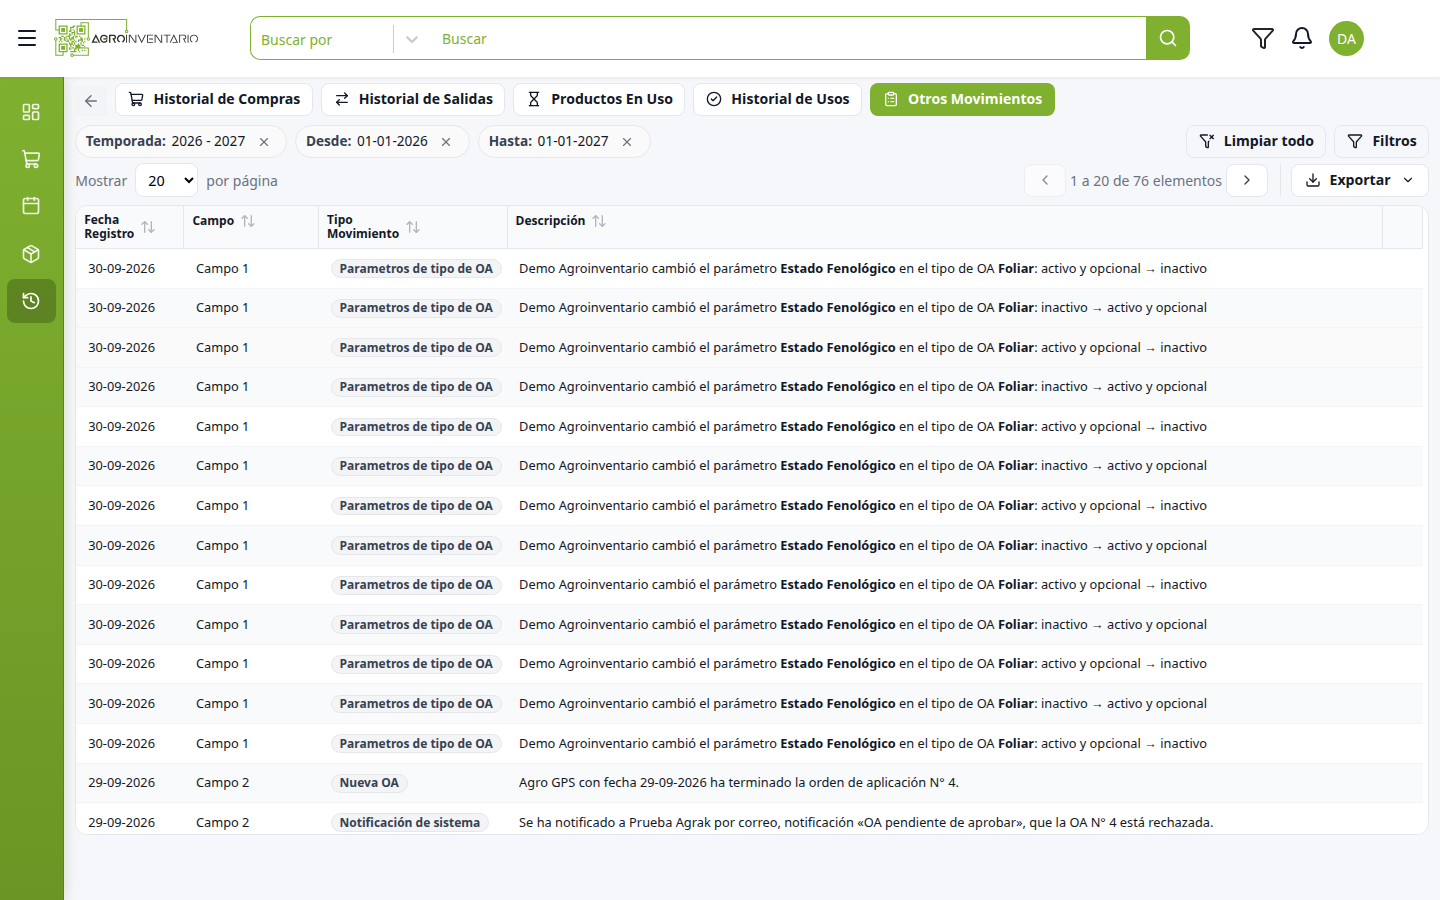Remove the Hasta 01-01-2027 filter chip
This screenshot has width=1440, height=900.
coord(627,142)
